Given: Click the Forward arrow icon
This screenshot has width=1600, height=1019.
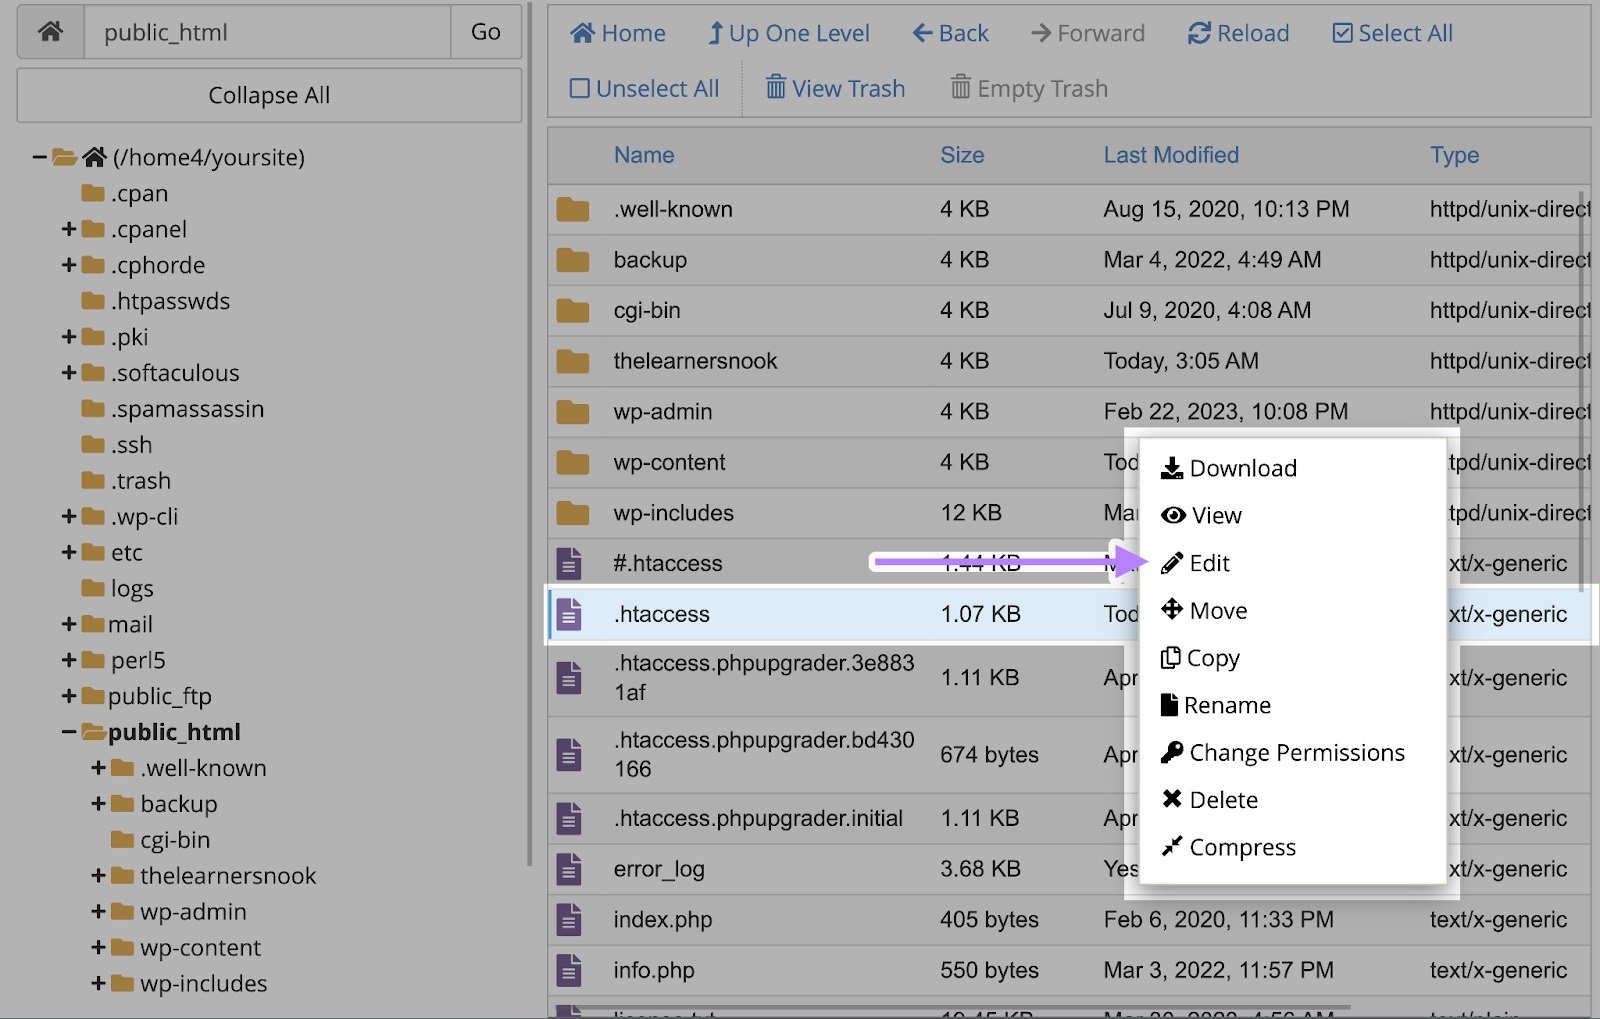Looking at the screenshot, I should tap(1039, 33).
